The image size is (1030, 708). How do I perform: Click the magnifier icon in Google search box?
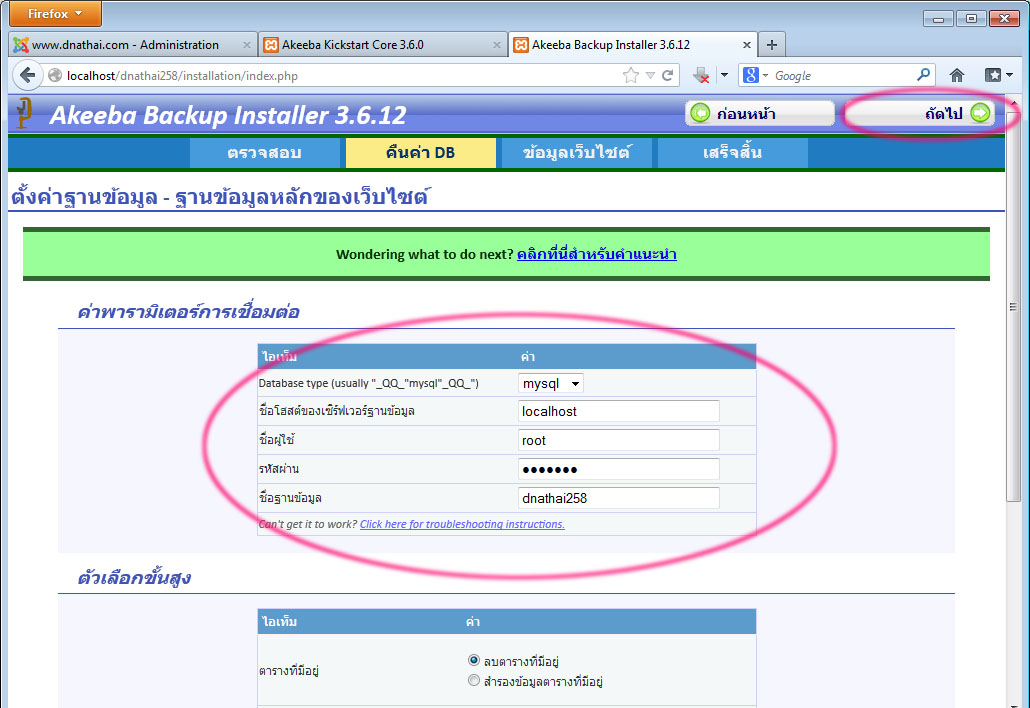[923, 75]
